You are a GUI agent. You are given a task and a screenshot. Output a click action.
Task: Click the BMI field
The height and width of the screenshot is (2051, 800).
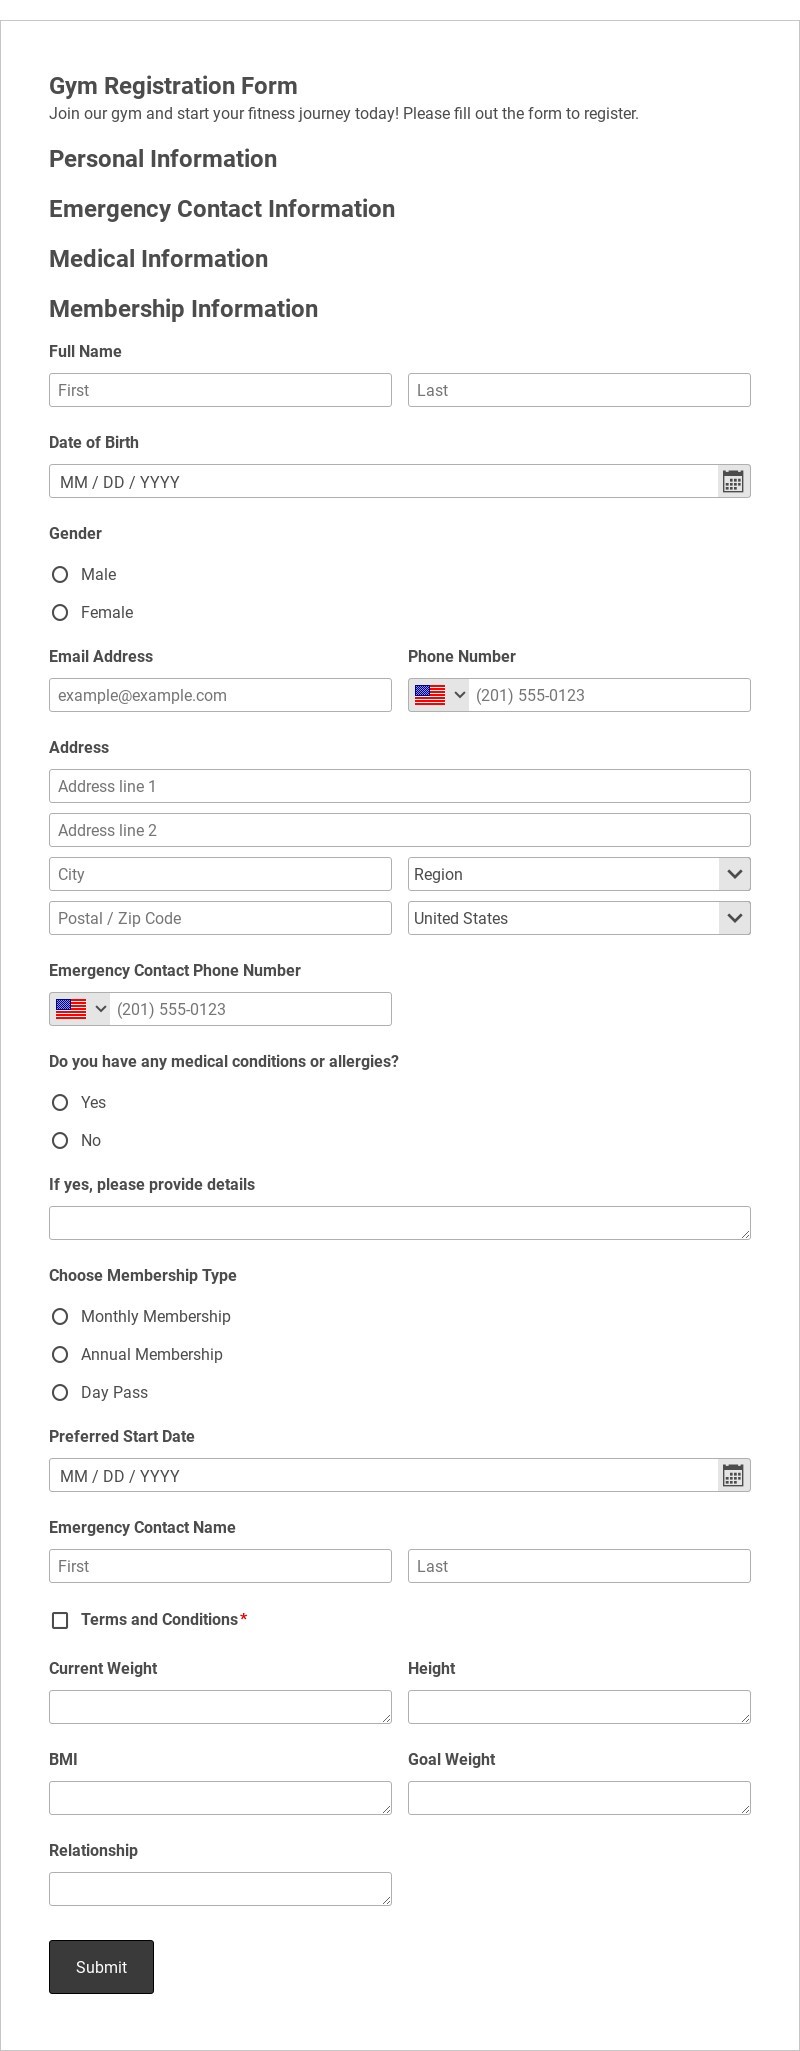pyautogui.click(x=220, y=1798)
